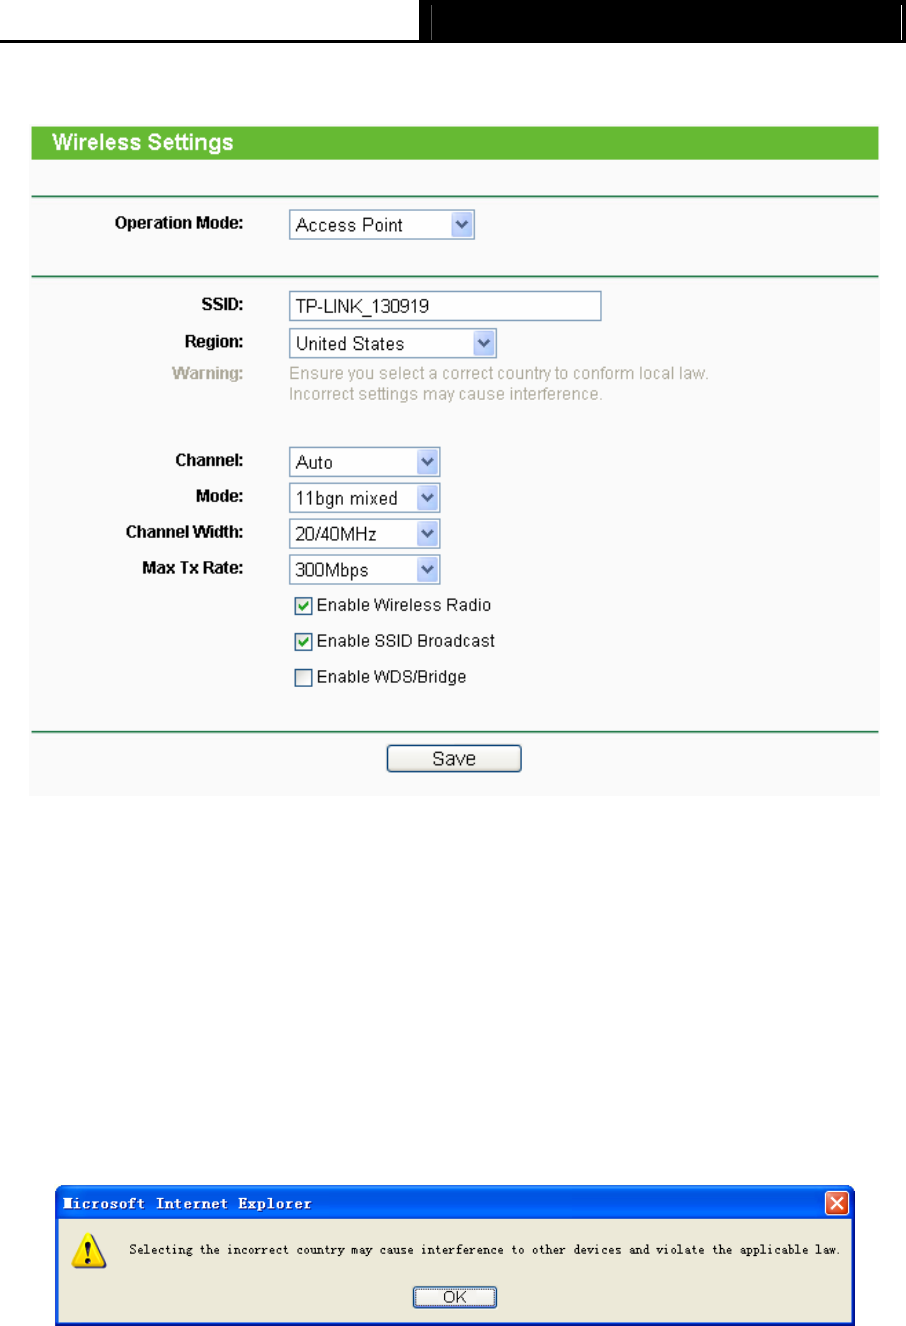Click the Channel Width label
The width and height of the screenshot is (906, 1326).
(x=185, y=532)
